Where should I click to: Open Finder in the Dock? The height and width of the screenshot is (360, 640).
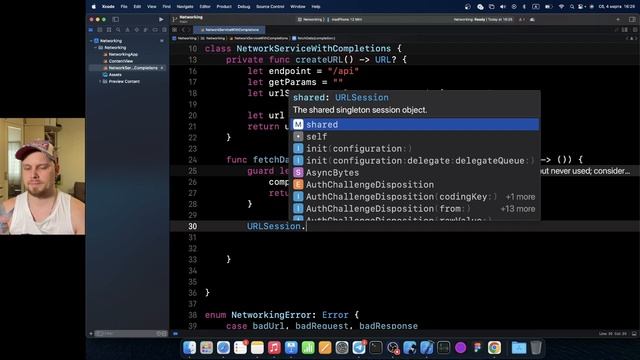click(x=189, y=348)
